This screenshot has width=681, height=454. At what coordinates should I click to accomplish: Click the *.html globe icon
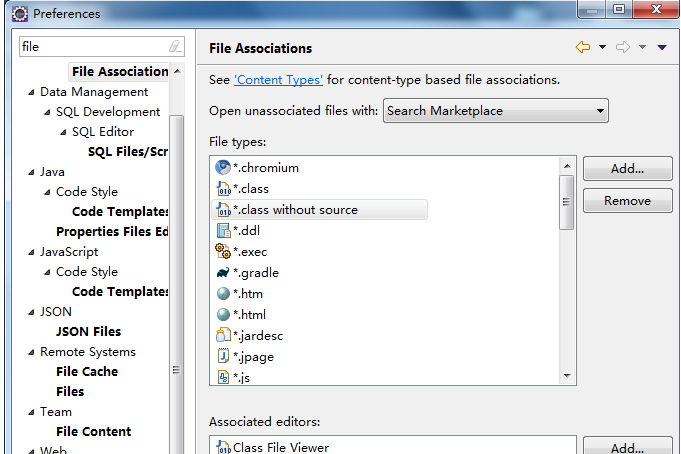click(x=223, y=315)
